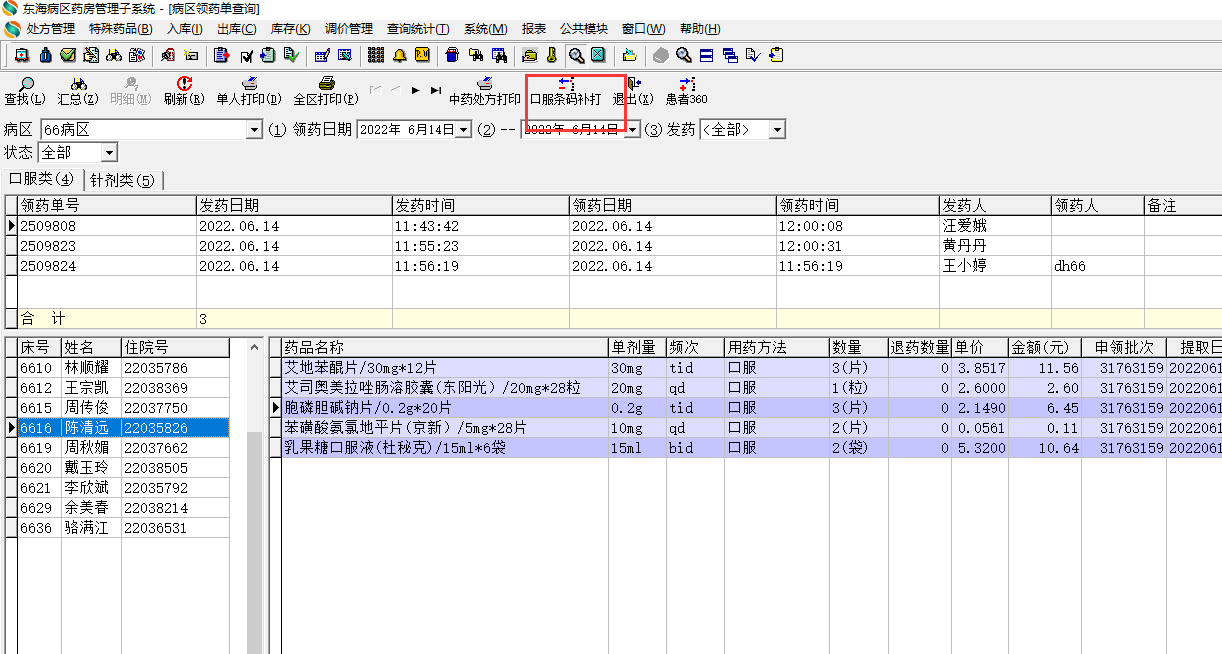Select prescription order row 2509823
This screenshot has height=654, width=1222.
point(48,246)
